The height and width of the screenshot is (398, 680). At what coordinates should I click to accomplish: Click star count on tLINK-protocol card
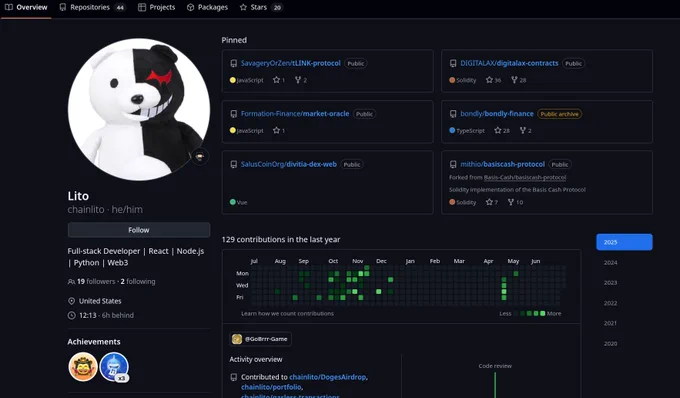279,80
